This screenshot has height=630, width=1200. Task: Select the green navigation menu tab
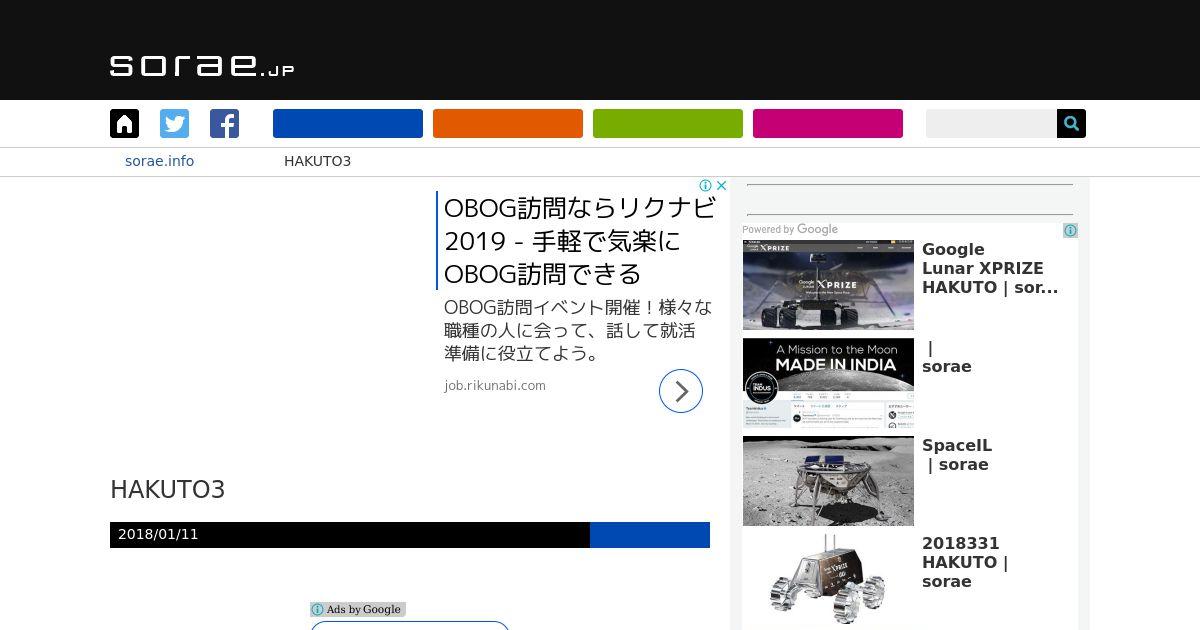tap(668, 124)
